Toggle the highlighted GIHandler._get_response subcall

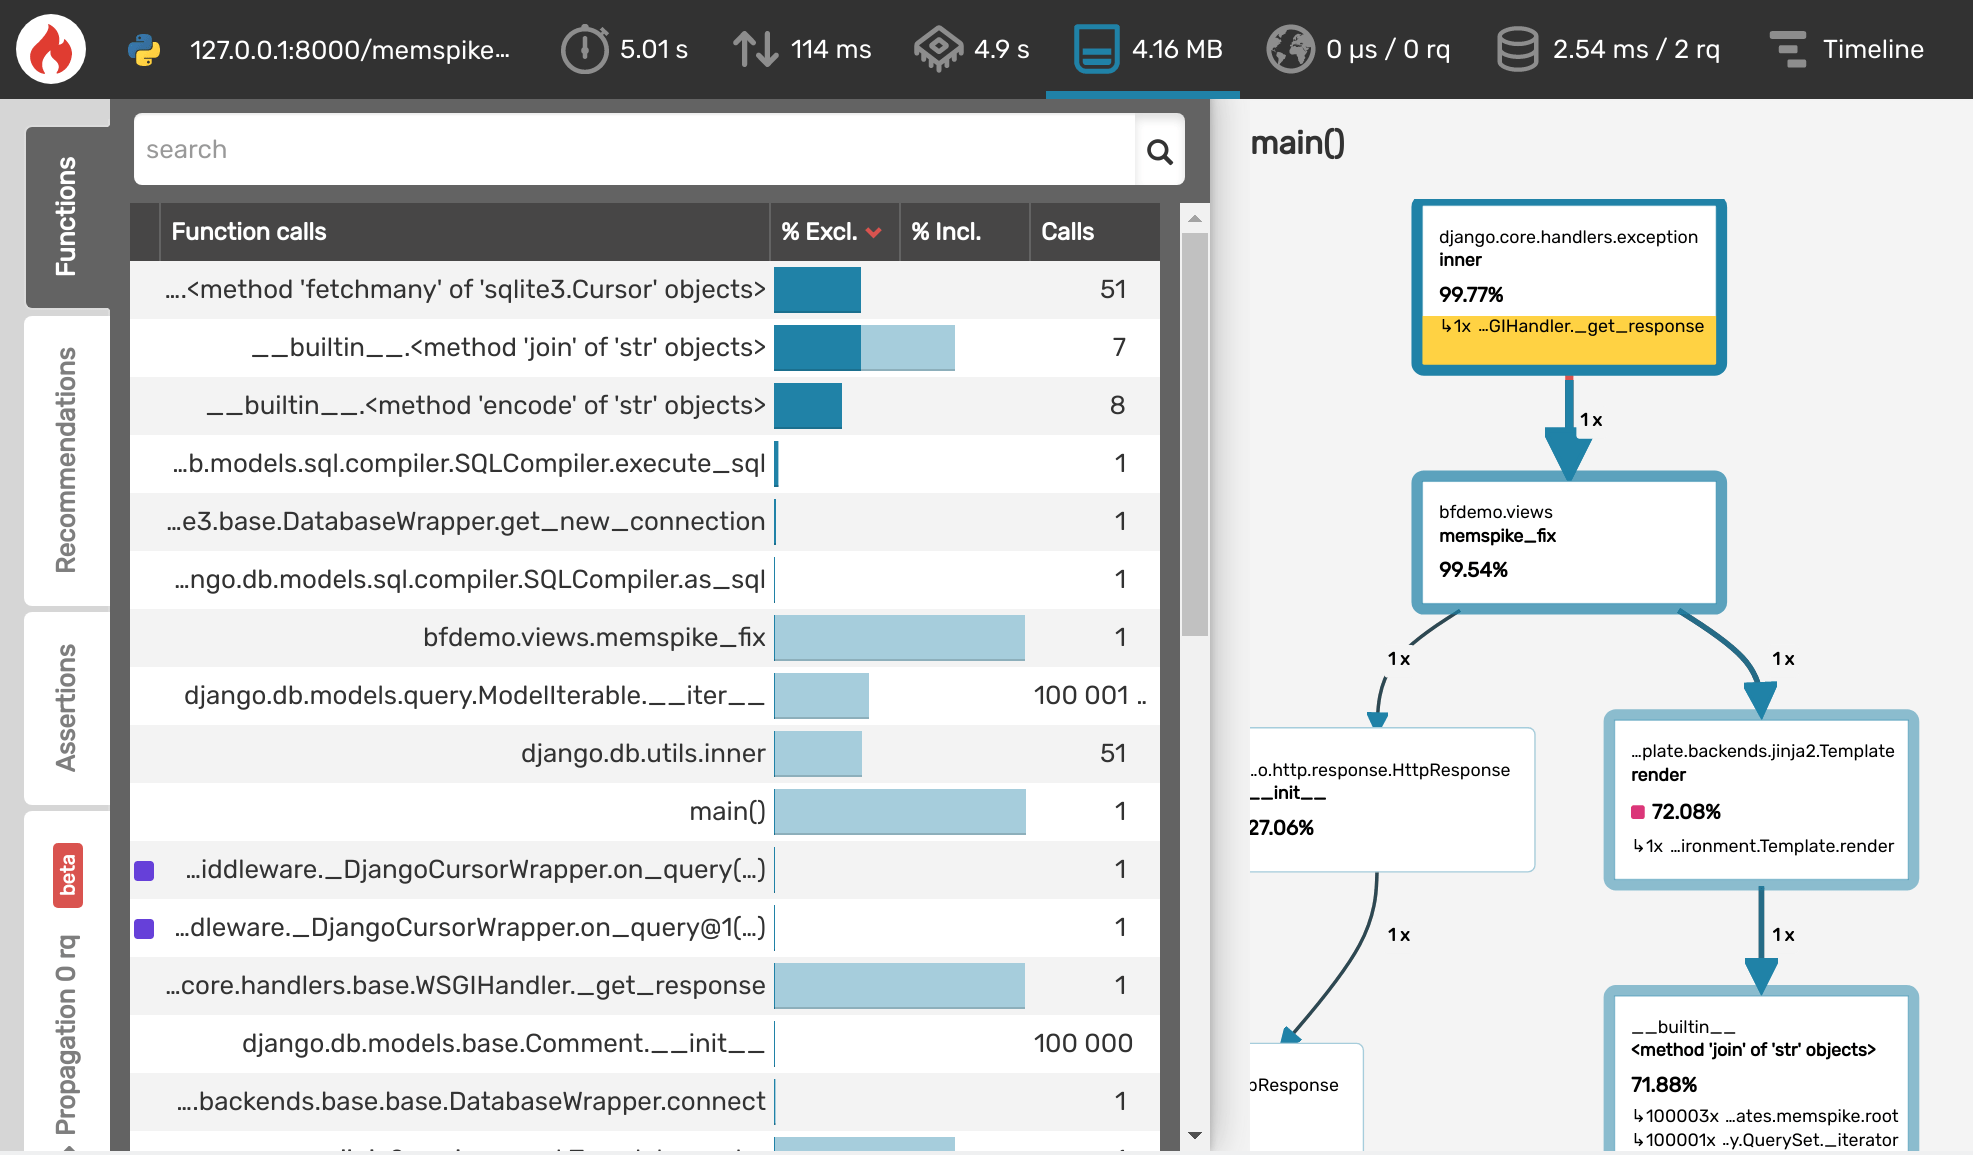point(1567,326)
